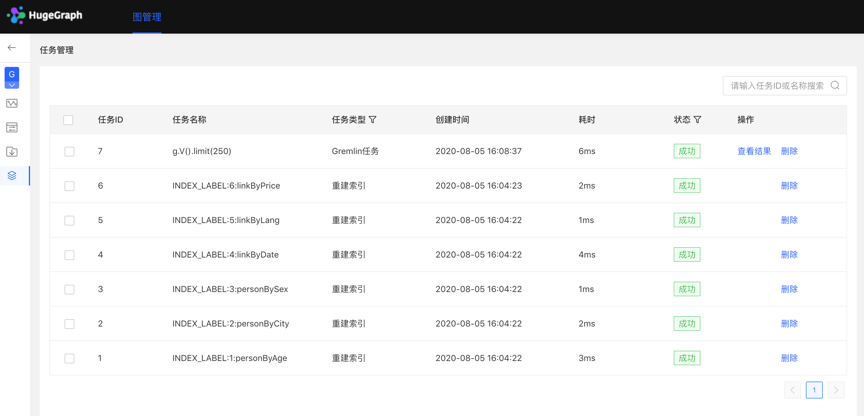The height and width of the screenshot is (416, 864).
Task: Click 查看结果 for the Gremlin task
Action: 754,152
